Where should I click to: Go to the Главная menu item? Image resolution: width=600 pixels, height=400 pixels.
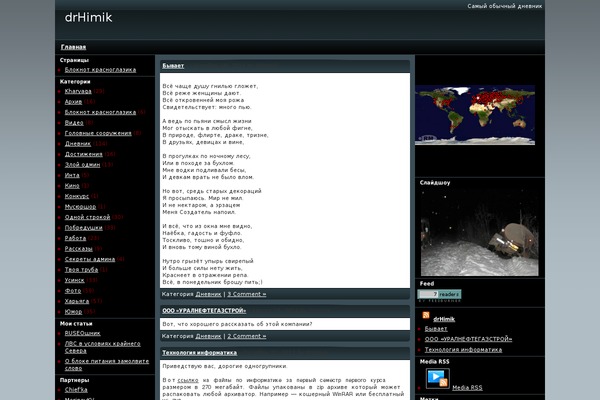tap(73, 47)
